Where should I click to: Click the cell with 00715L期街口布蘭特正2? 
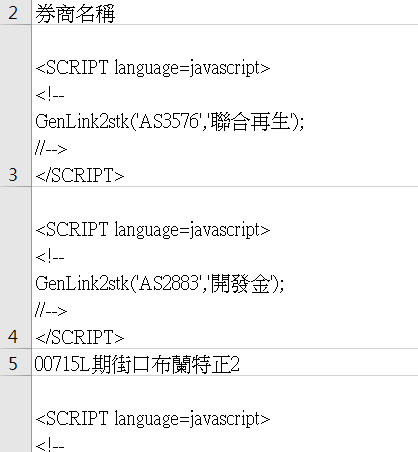225,362
